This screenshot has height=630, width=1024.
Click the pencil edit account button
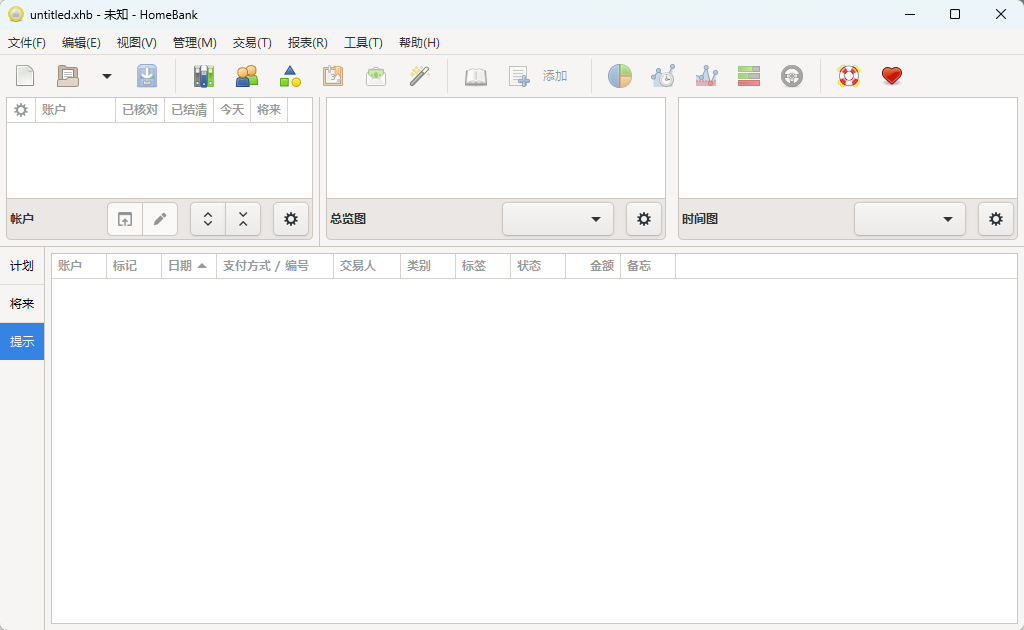pos(160,219)
